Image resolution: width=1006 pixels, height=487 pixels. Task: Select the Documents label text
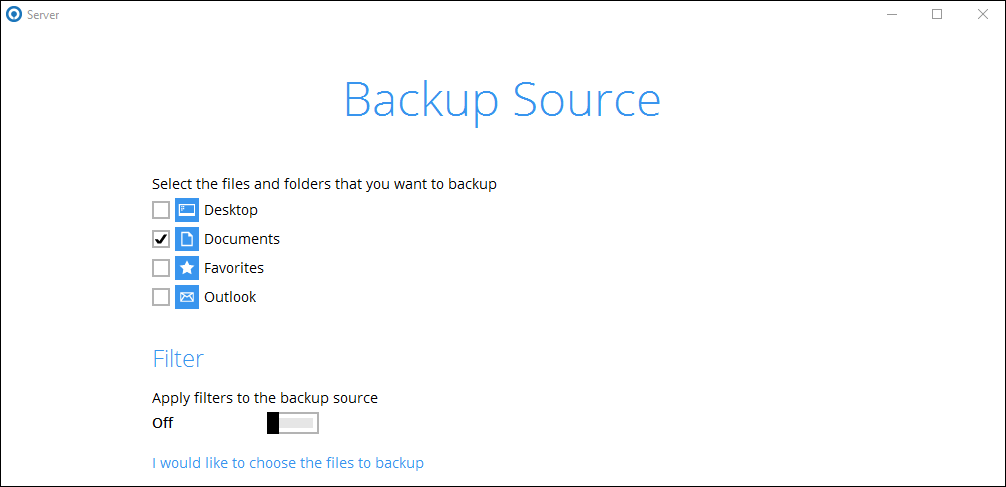[x=242, y=239]
